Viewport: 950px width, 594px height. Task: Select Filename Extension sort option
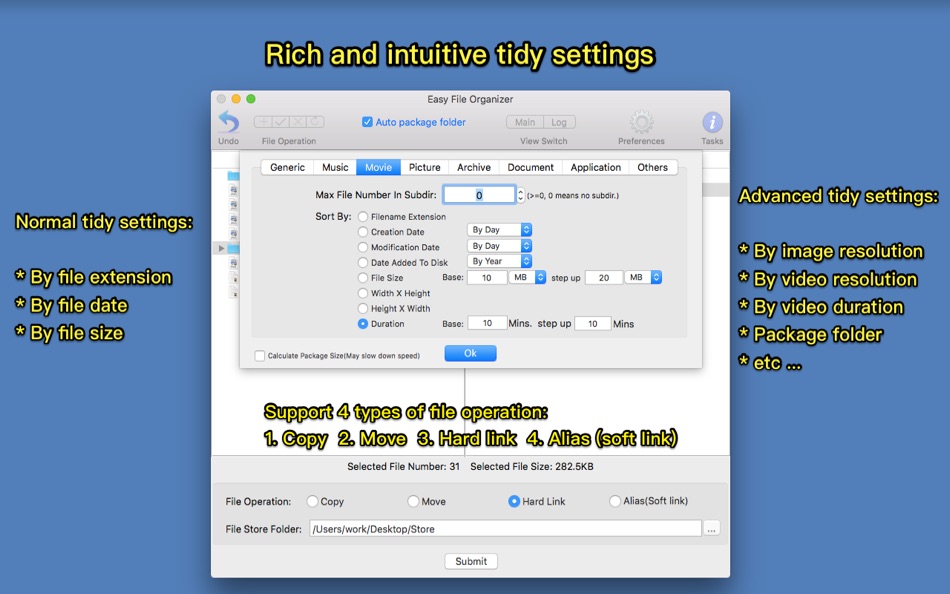tap(362, 216)
